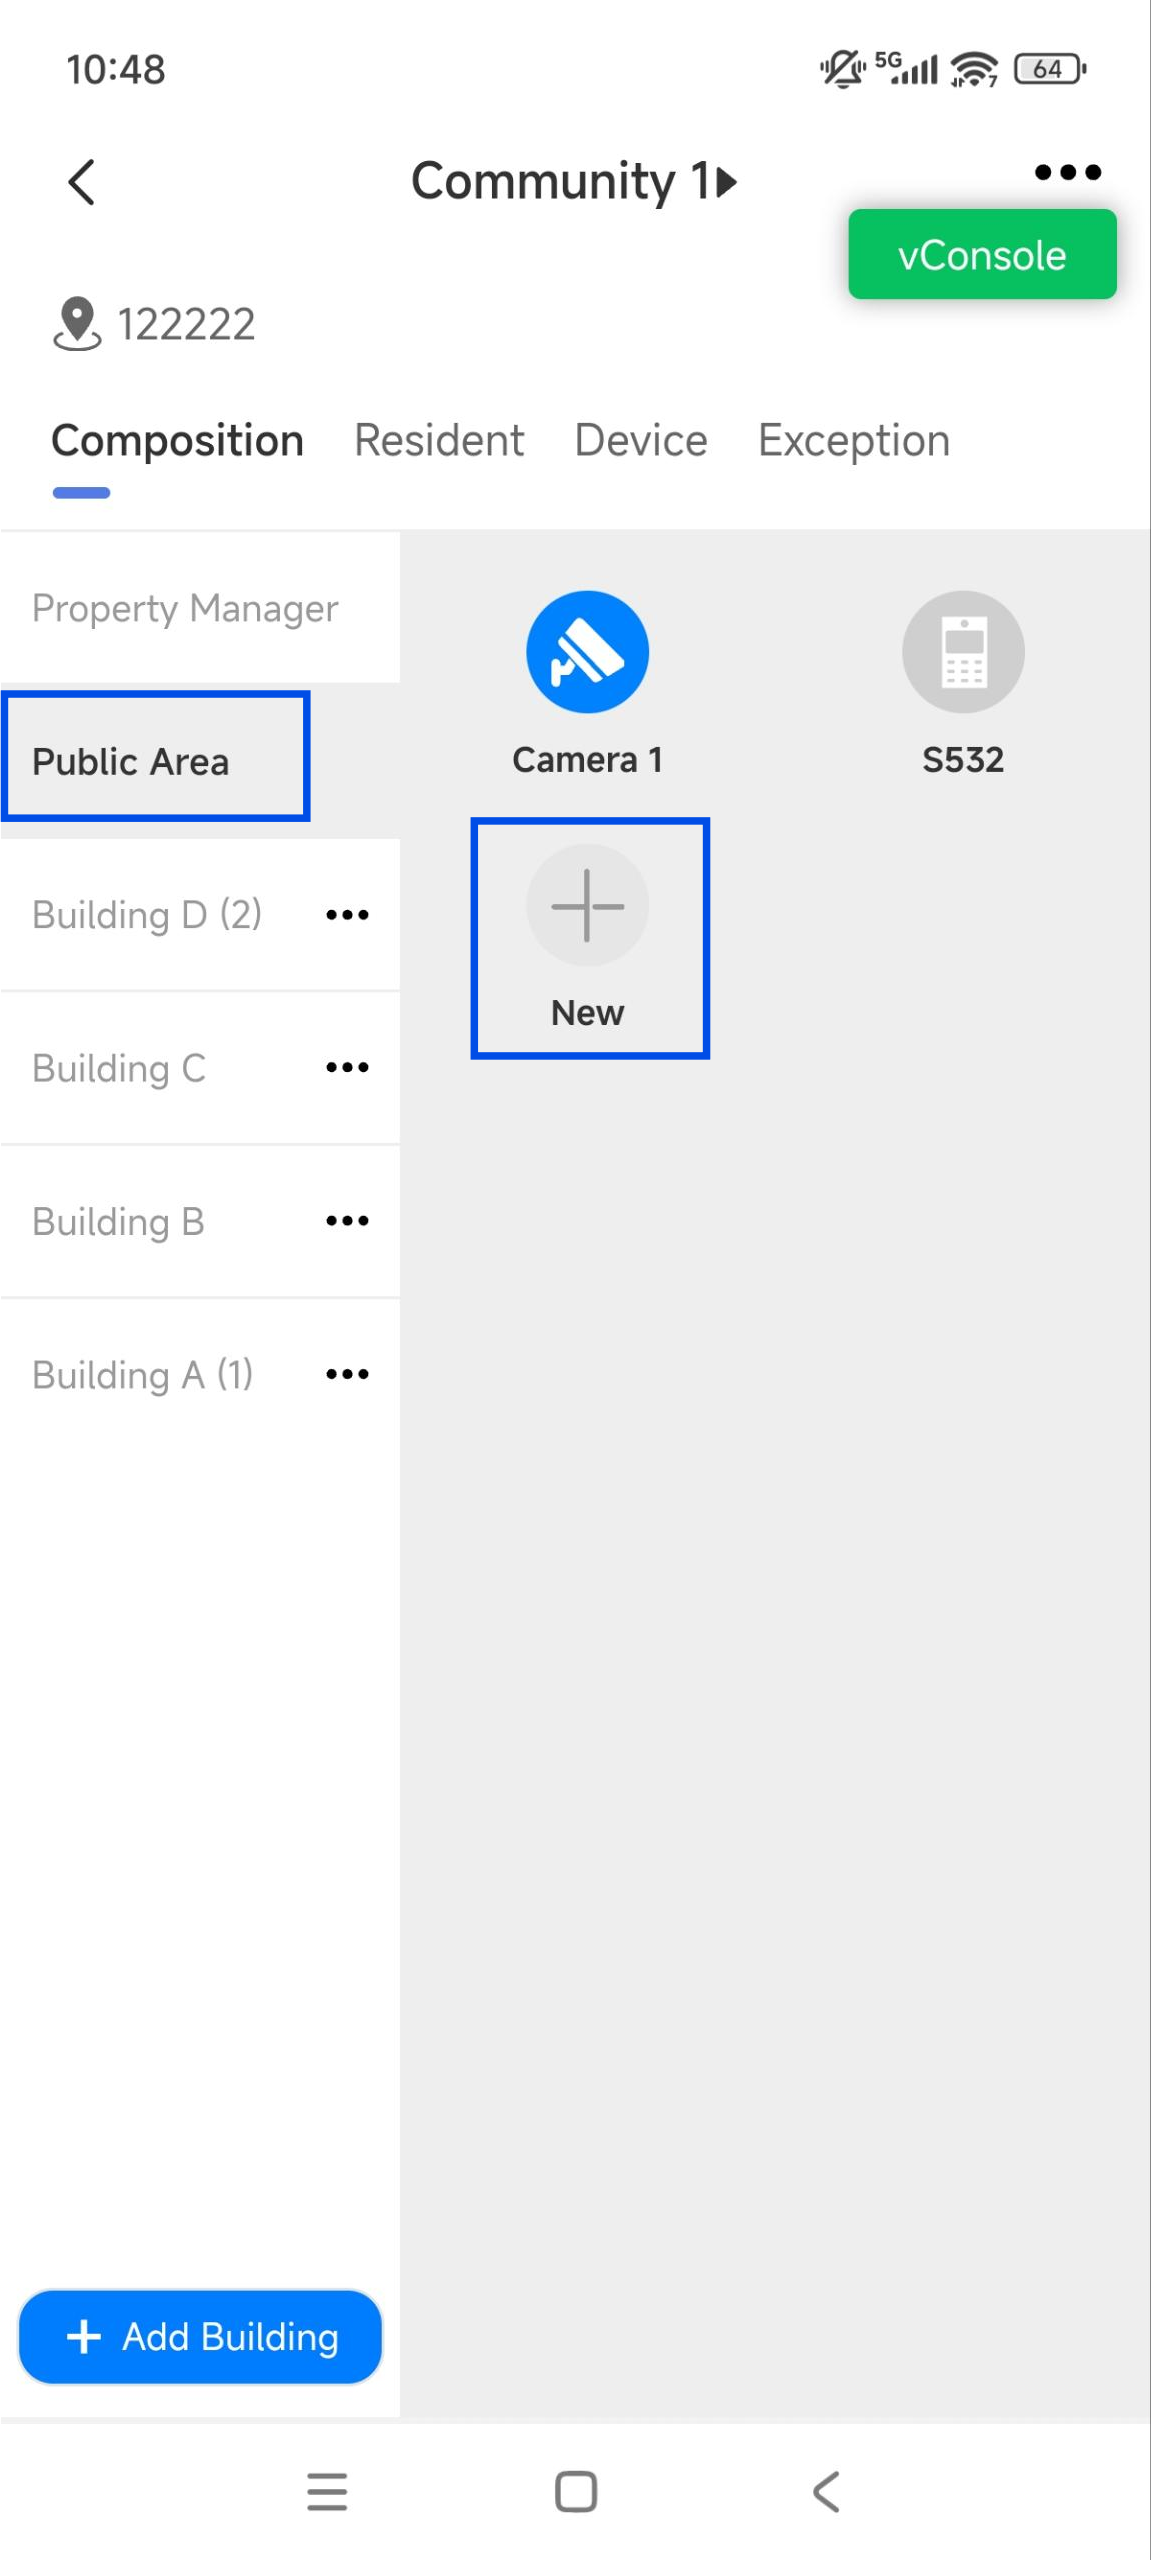
Task: Select Property Manager in the sidebar
Action: [x=200, y=608]
